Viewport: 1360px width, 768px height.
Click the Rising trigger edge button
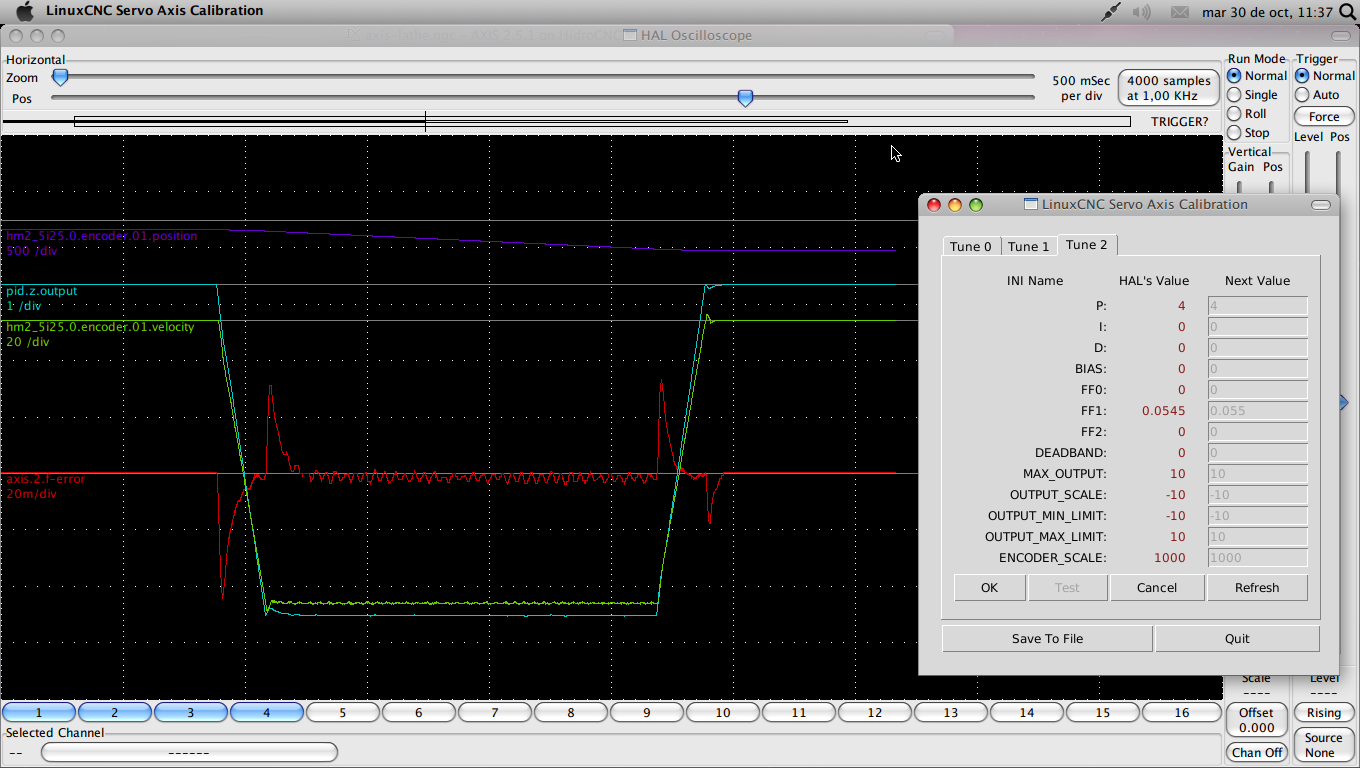click(x=1324, y=713)
